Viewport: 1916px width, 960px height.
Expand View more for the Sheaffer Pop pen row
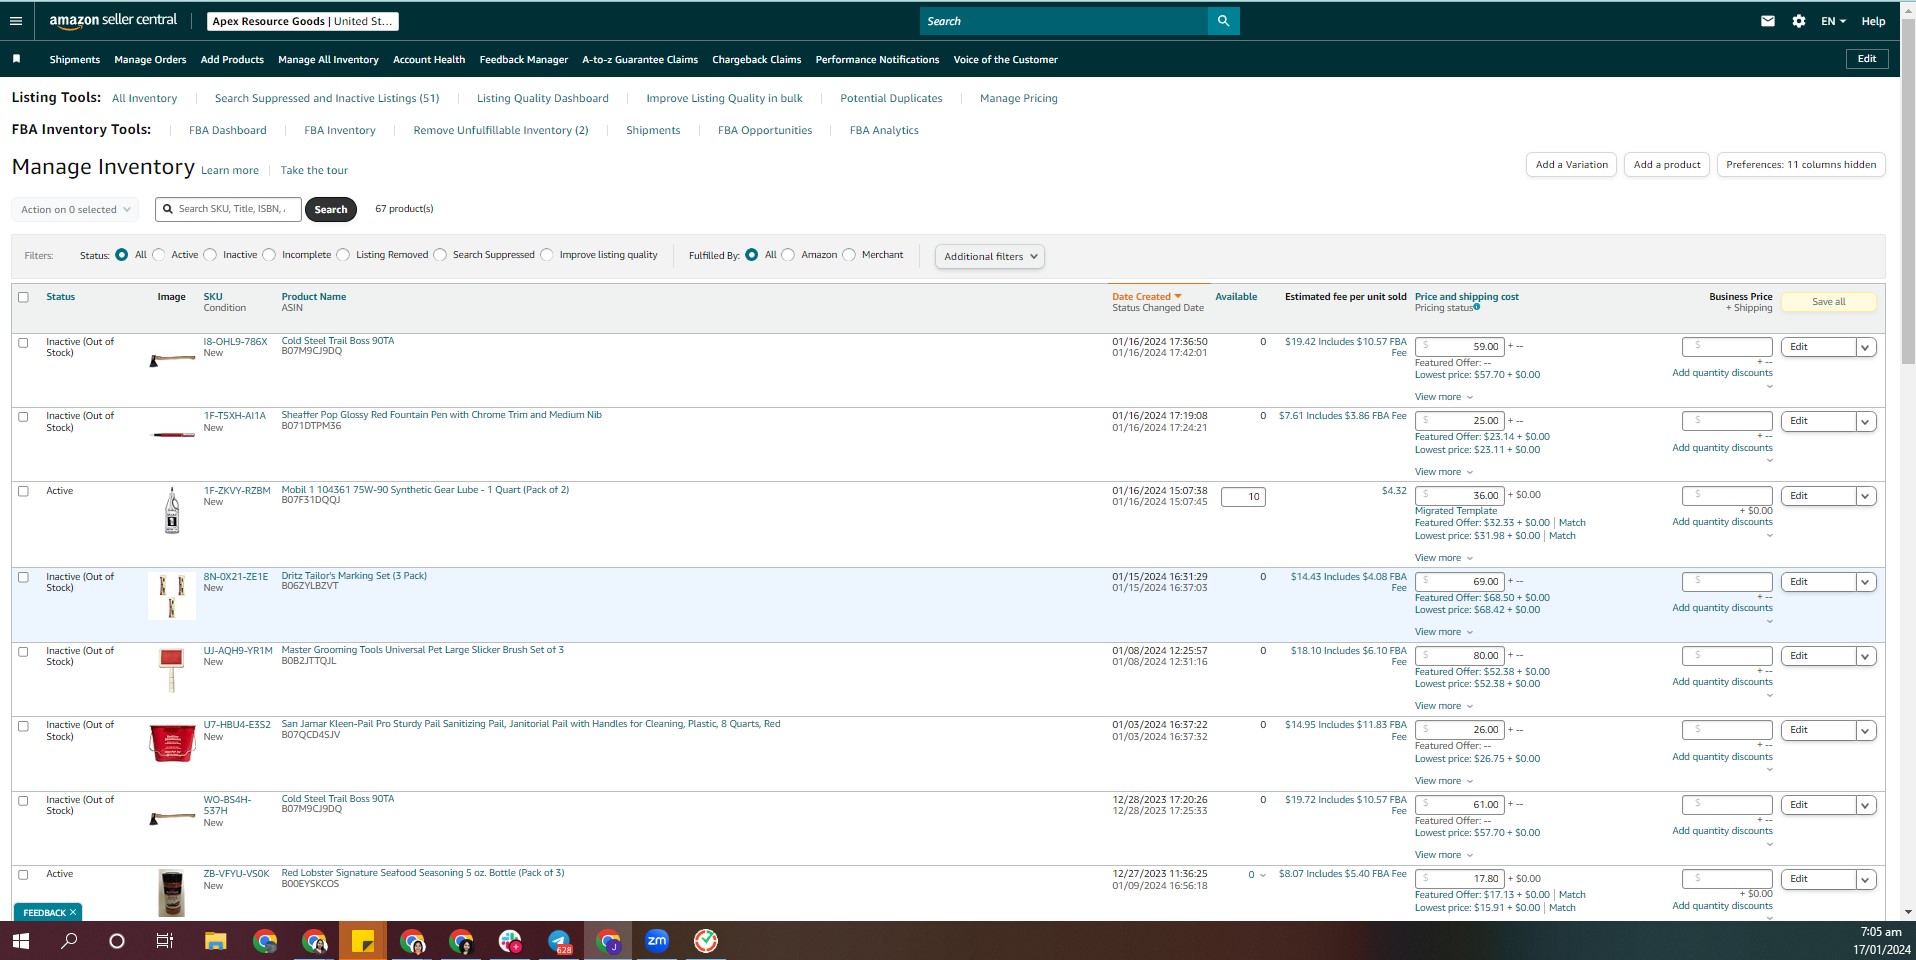point(1444,472)
